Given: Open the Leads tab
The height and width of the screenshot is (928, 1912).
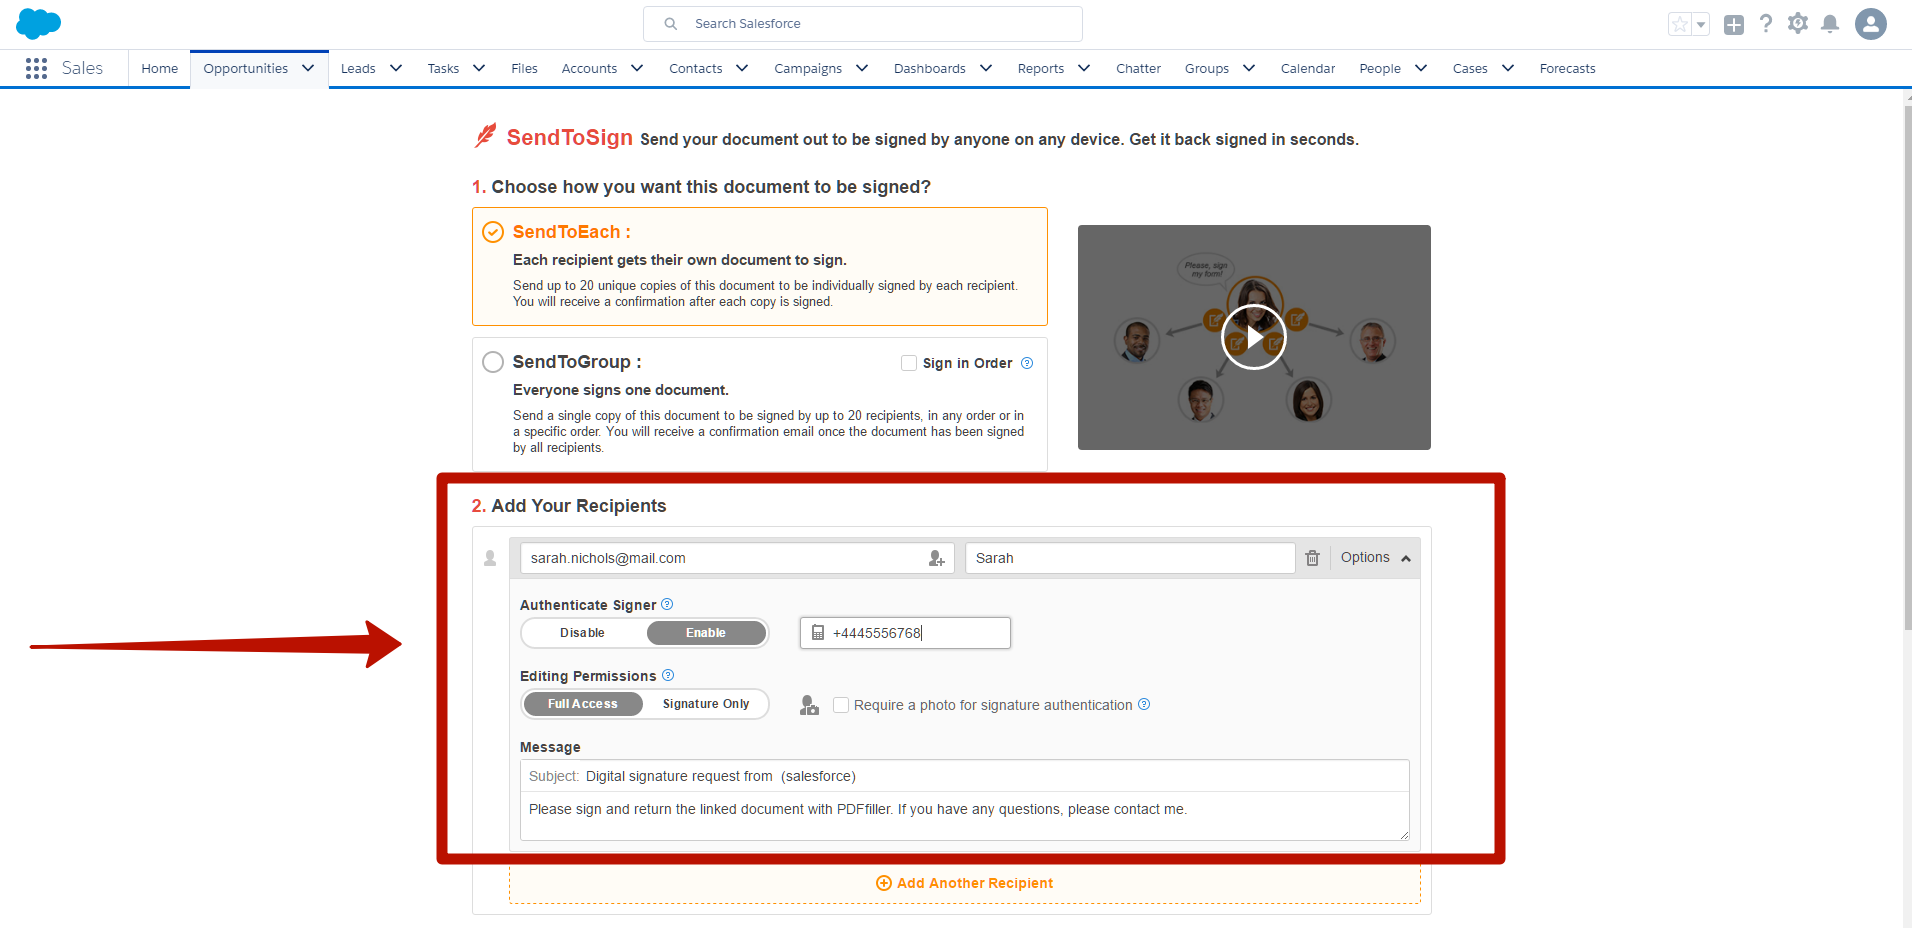Looking at the screenshot, I should coord(358,68).
